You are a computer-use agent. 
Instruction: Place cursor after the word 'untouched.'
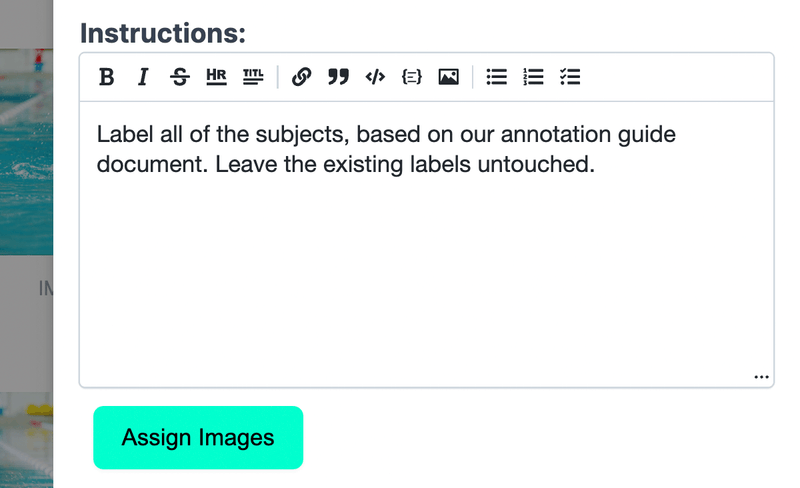pyautogui.click(x=597, y=164)
